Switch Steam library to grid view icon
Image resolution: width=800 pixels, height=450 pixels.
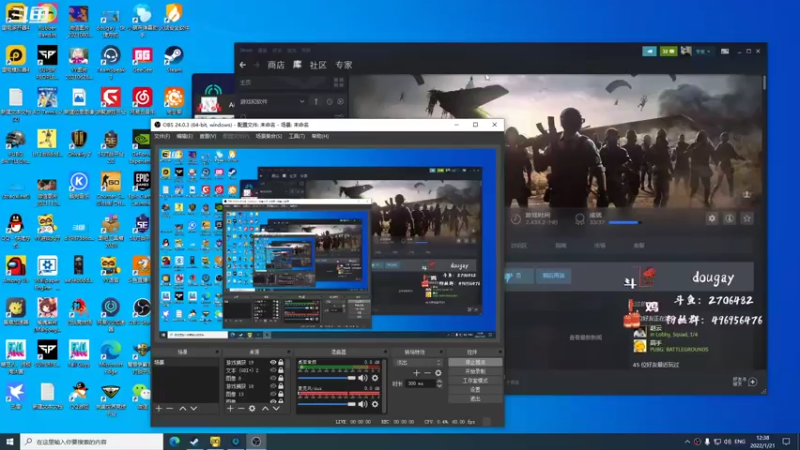click(x=339, y=82)
